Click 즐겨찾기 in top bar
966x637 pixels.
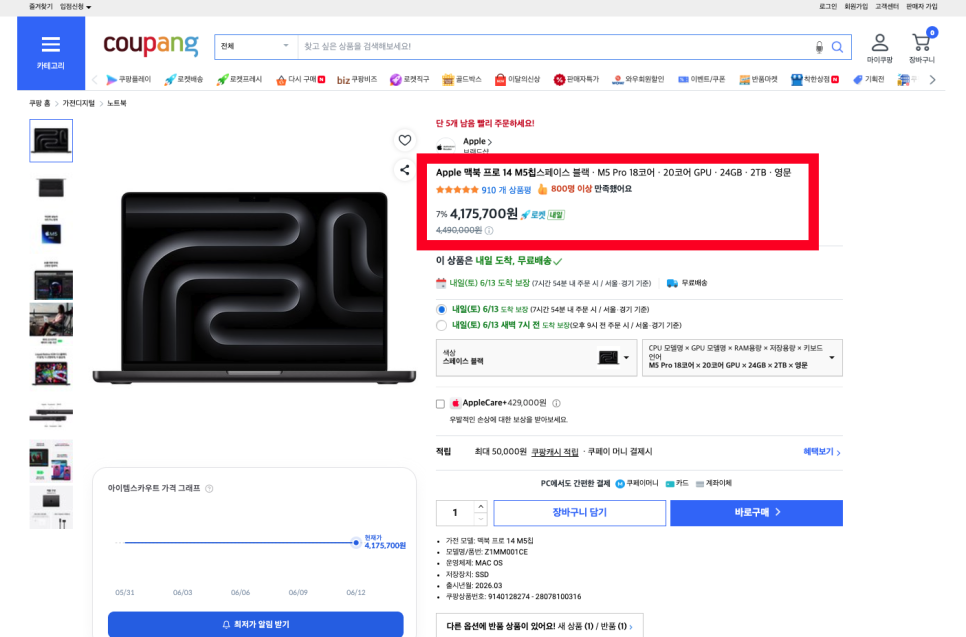click(x=41, y=7)
